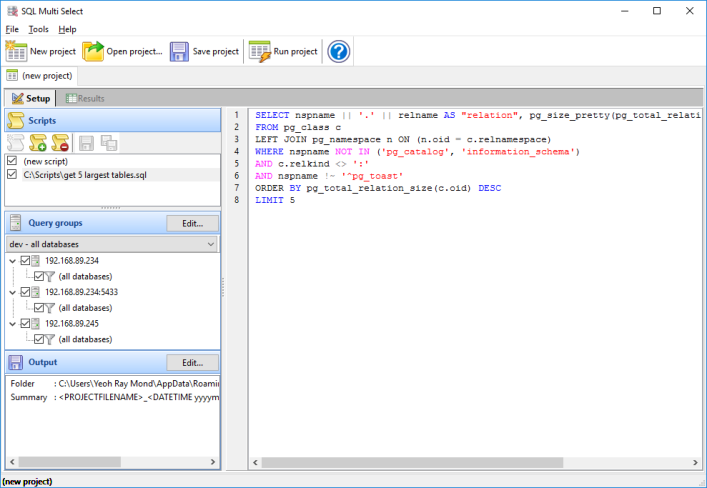Click the remove script icon with red minus
This screenshot has width=707, height=488.
[x=60, y=144]
